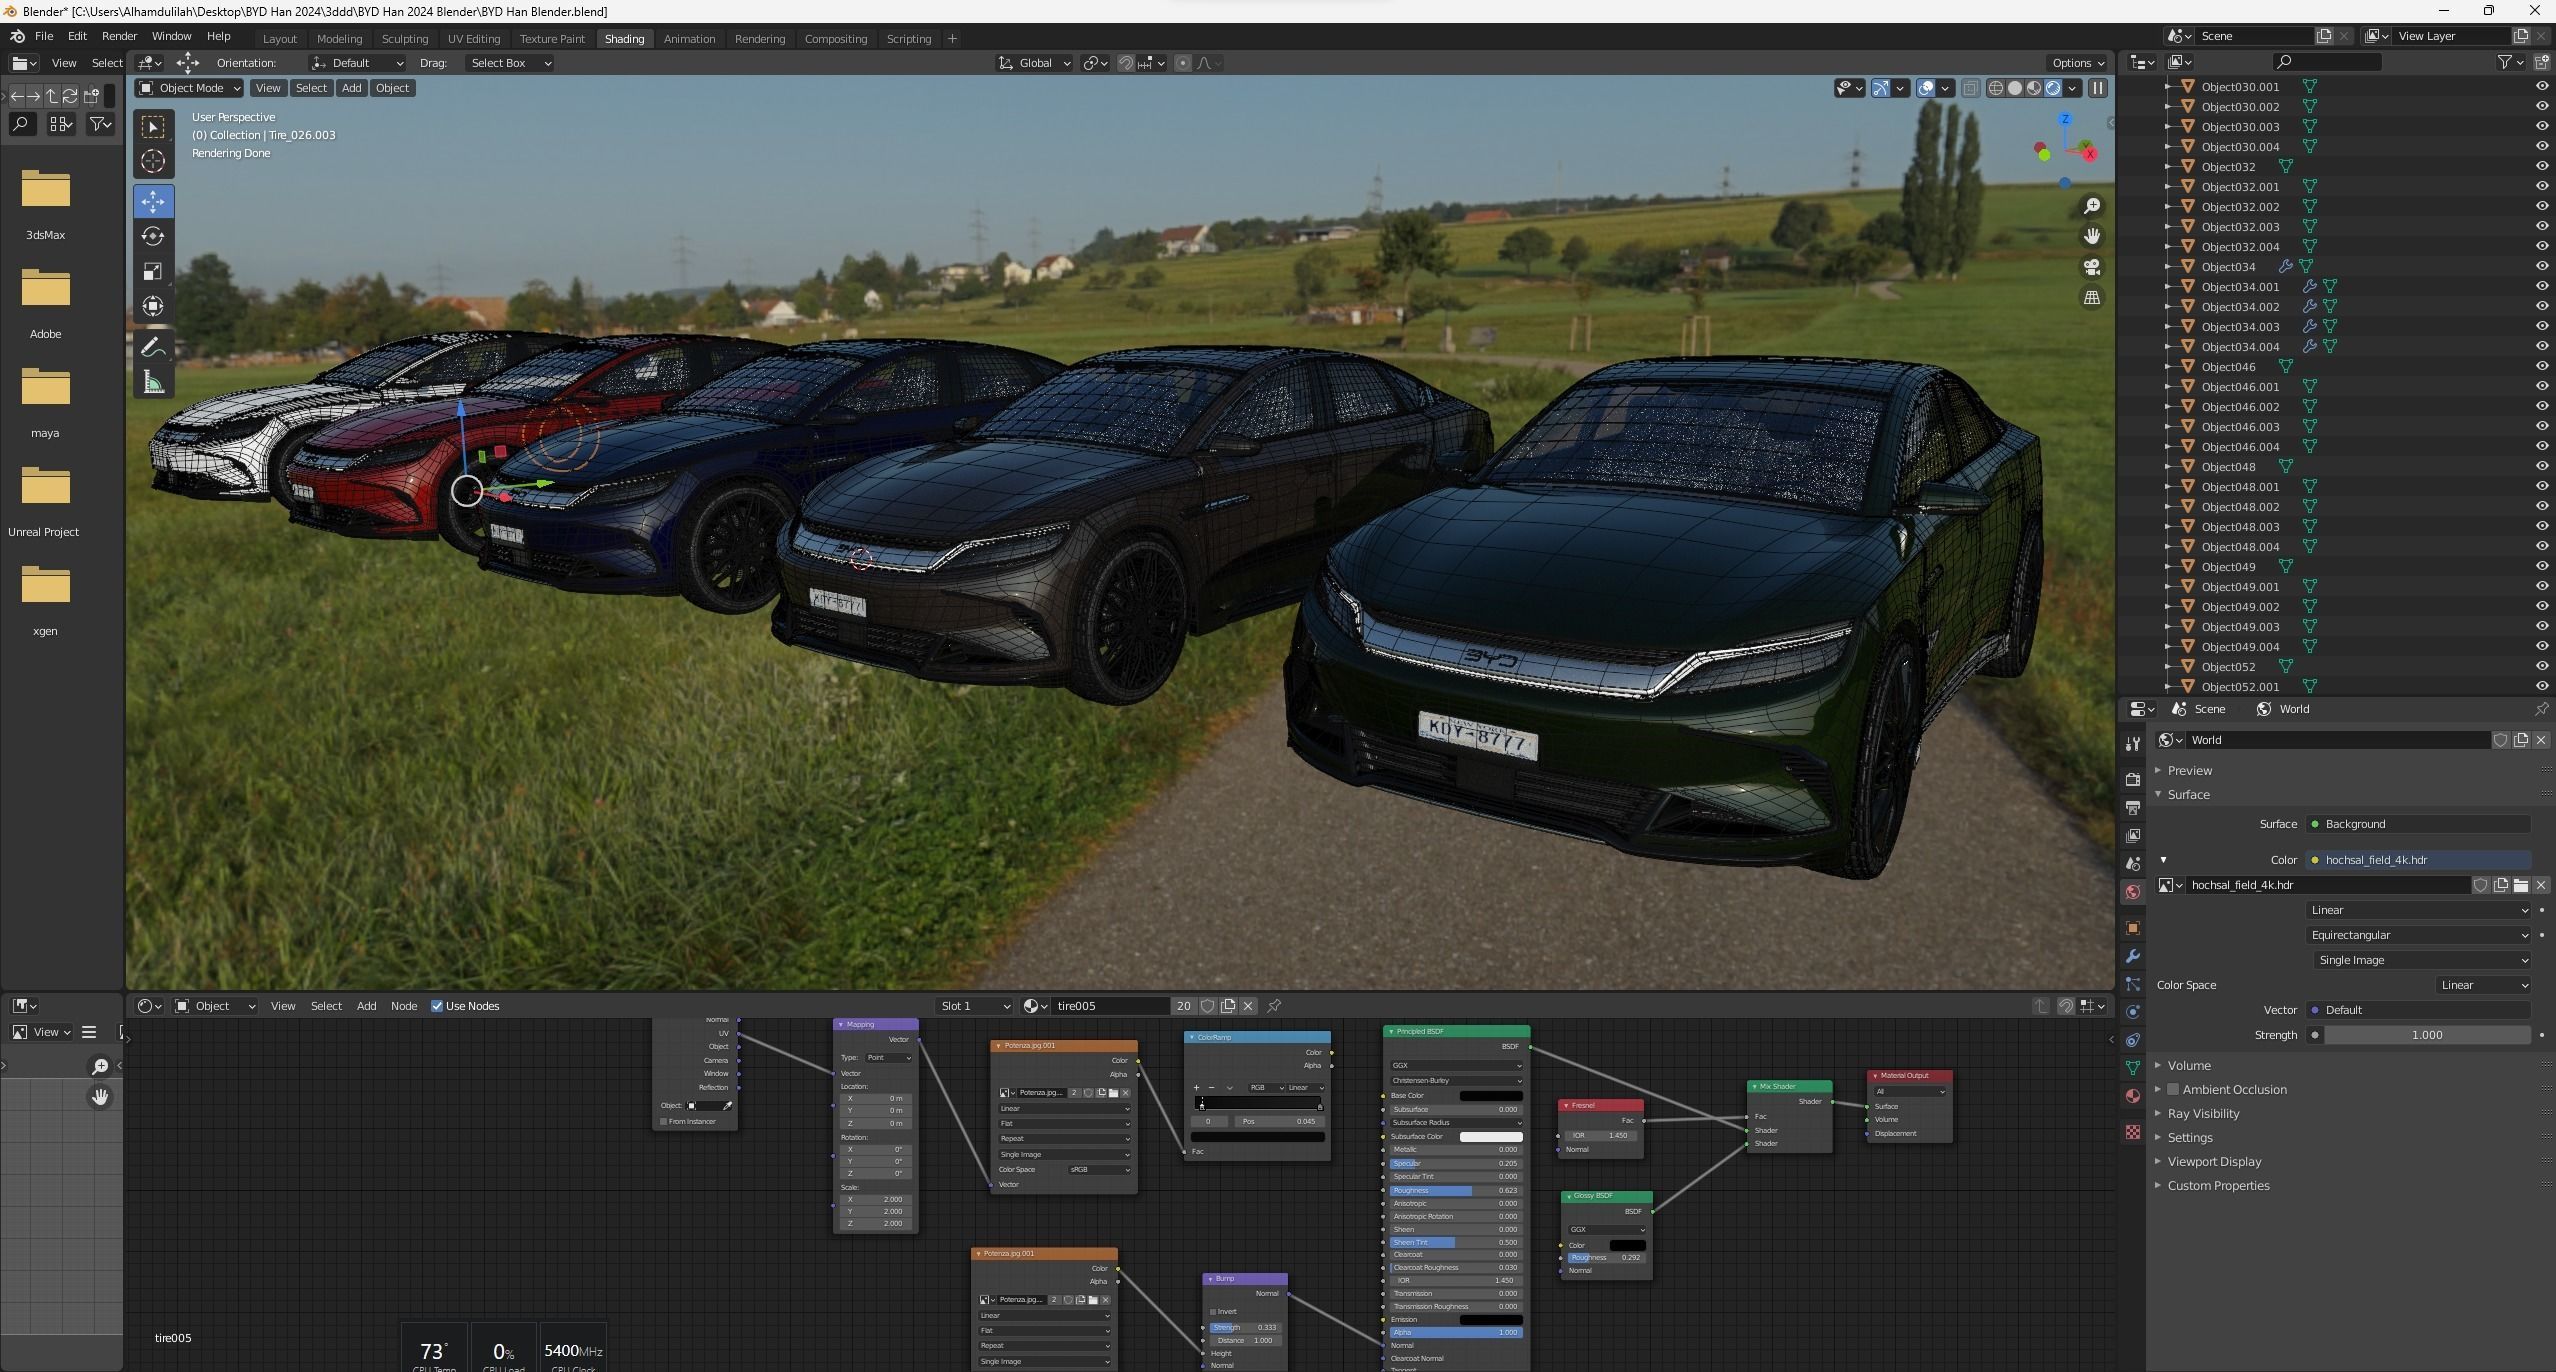Pin the properties editor context
2556x1372 pixels.
[x=2541, y=709]
